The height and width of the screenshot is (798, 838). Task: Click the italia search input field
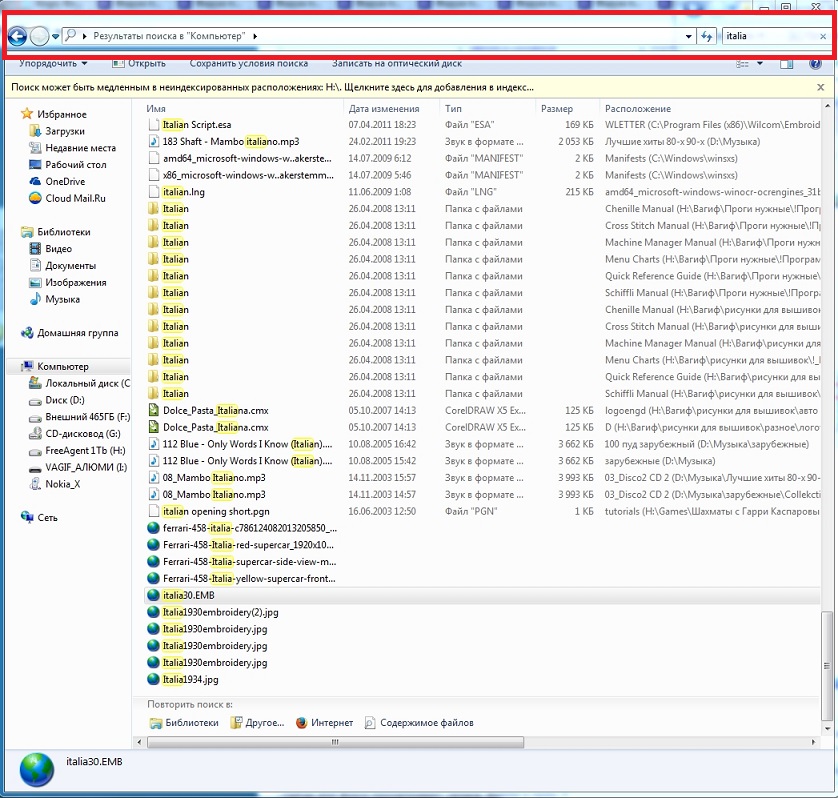[x=765, y=37]
